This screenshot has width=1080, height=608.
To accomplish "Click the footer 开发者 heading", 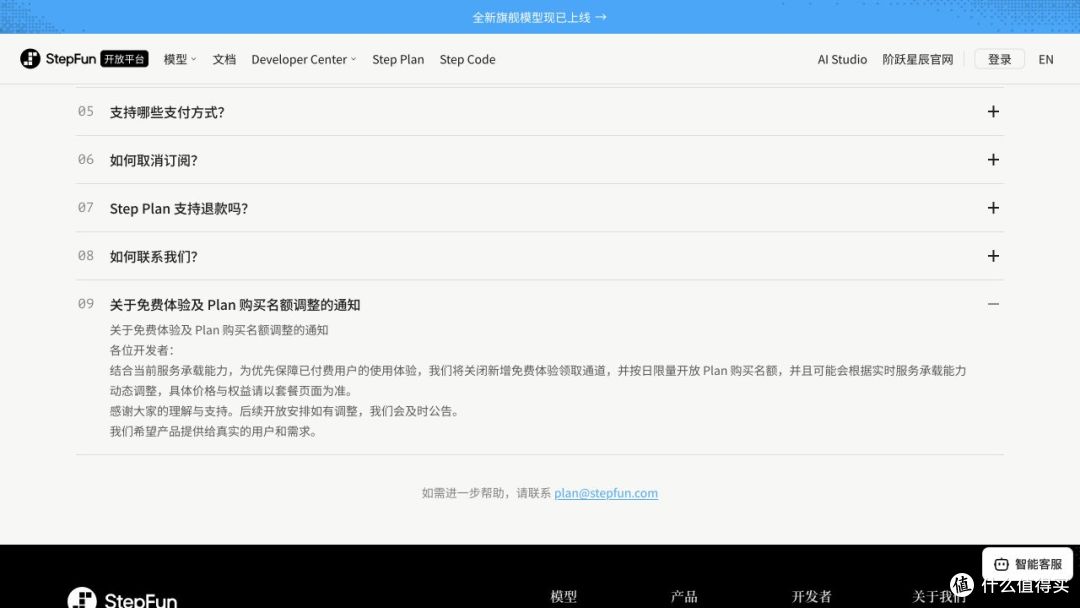I will [811, 596].
